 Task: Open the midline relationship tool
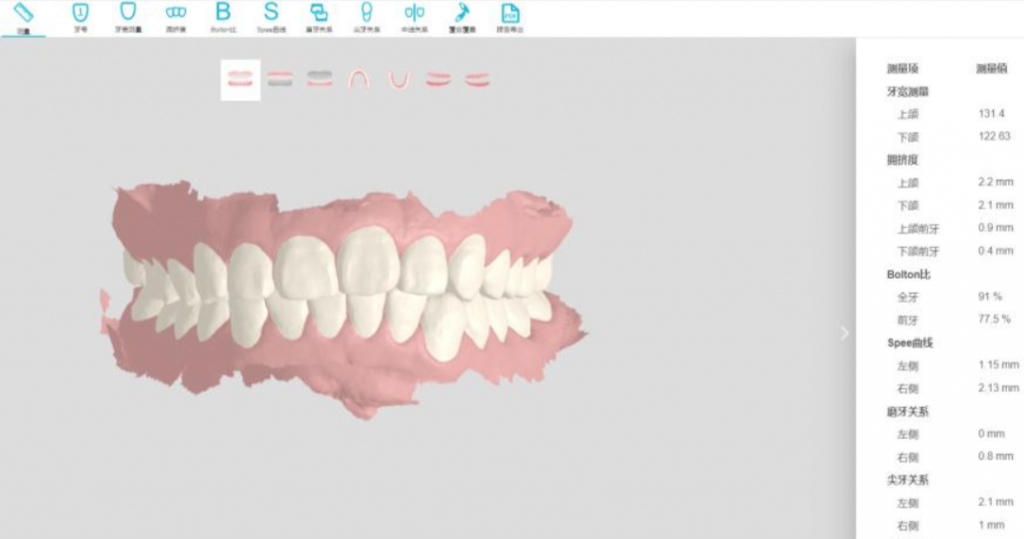coord(414,15)
